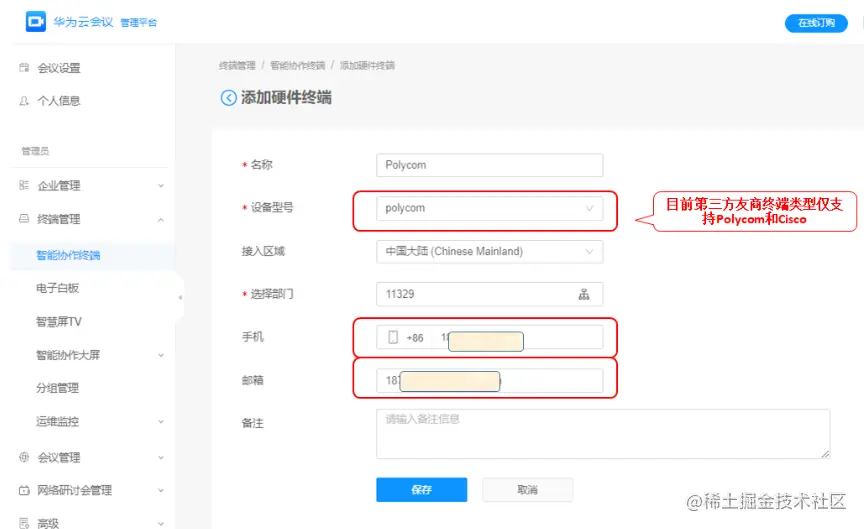Image resolution: width=864 pixels, height=529 pixels.
Task: Go to 智能协作终端 breadcrumb
Action: [298, 66]
